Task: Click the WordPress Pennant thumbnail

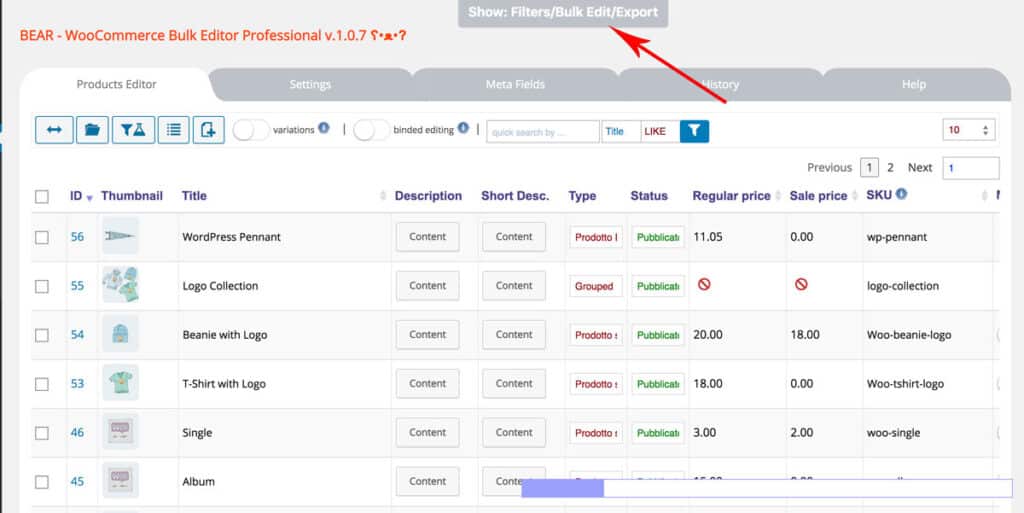Action: pyautogui.click(x=120, y=236)
